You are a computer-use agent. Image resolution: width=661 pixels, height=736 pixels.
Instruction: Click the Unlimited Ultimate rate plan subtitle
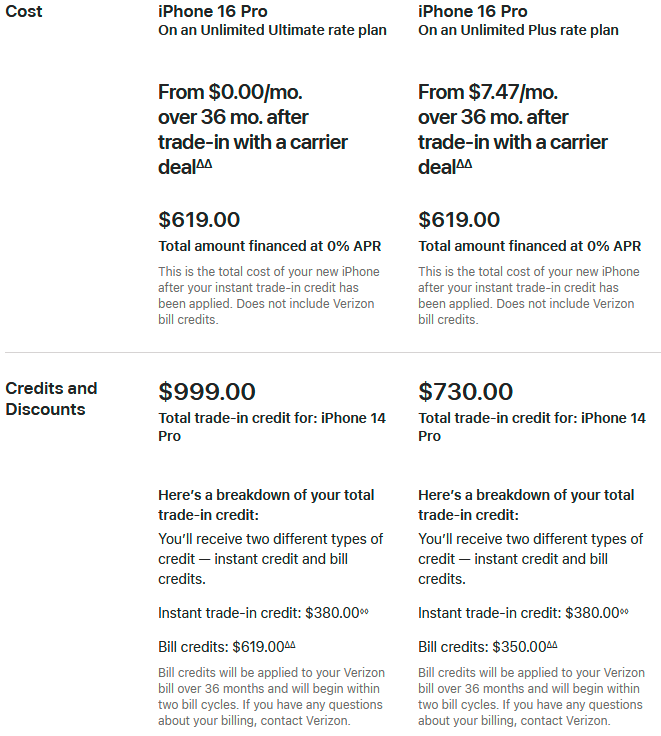coord(272,30)
